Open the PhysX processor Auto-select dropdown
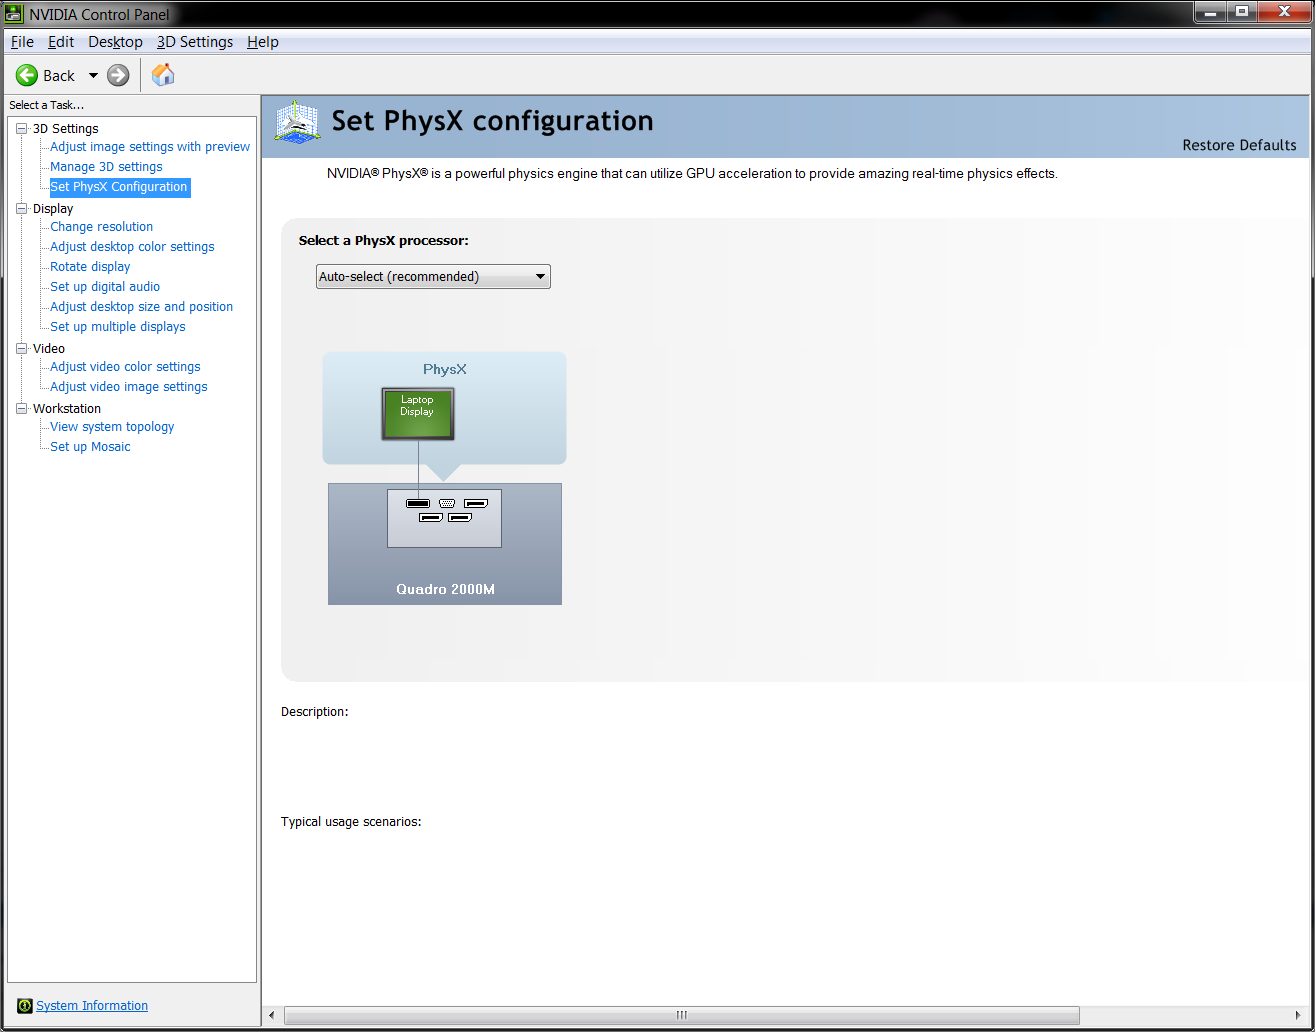This screenshot has width=1315, height=1032. click(433, 277)
